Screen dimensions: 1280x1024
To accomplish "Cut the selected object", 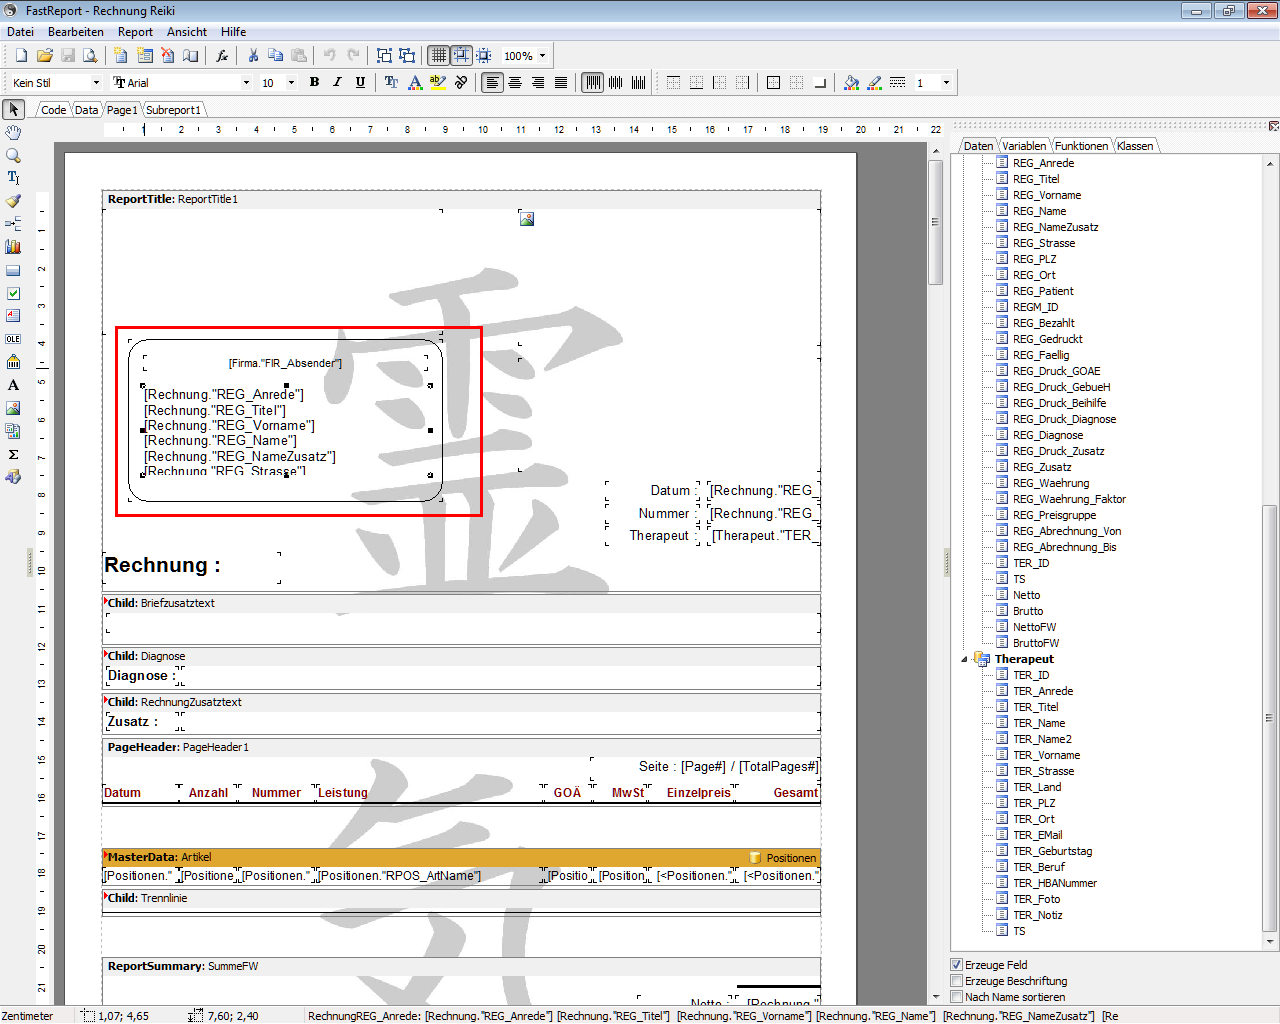I will (253, 56).
